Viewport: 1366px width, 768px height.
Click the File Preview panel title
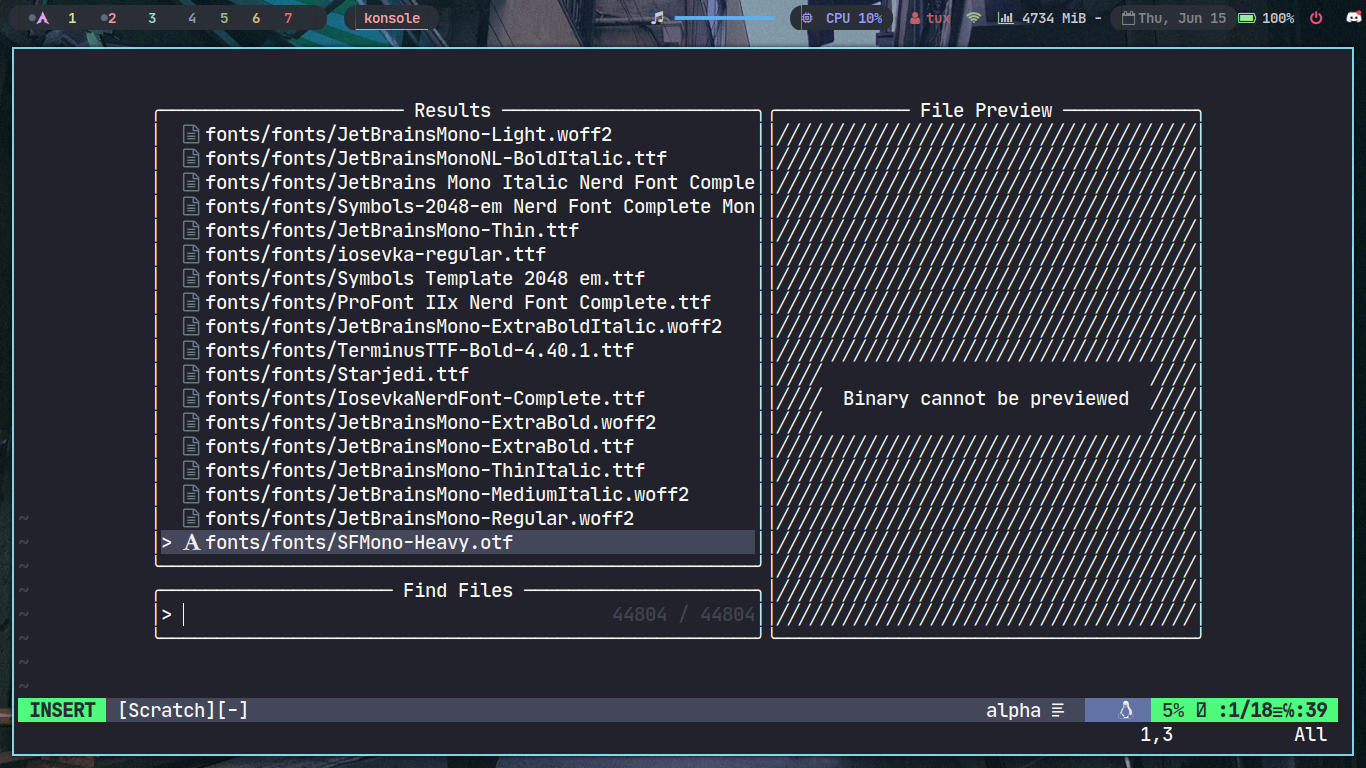point(986,110)
